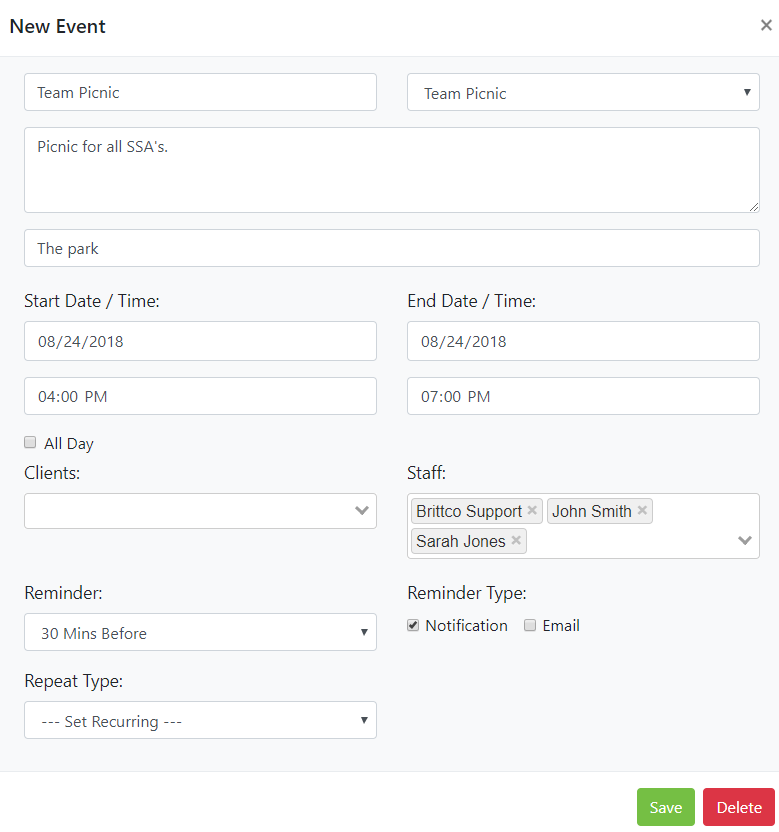Screen dimensions: 779x832
Task: Click the location field The park
Action: (x=391, y=249)
